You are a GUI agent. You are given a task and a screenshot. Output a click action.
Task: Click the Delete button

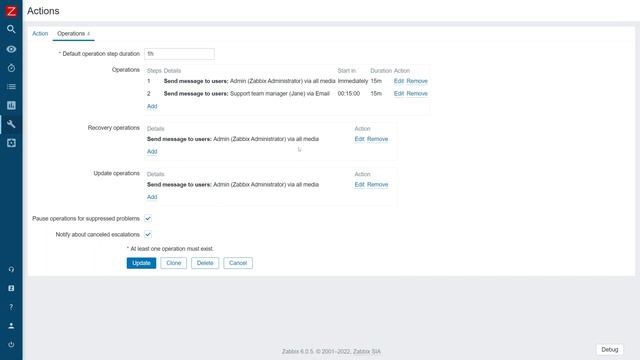205,263
